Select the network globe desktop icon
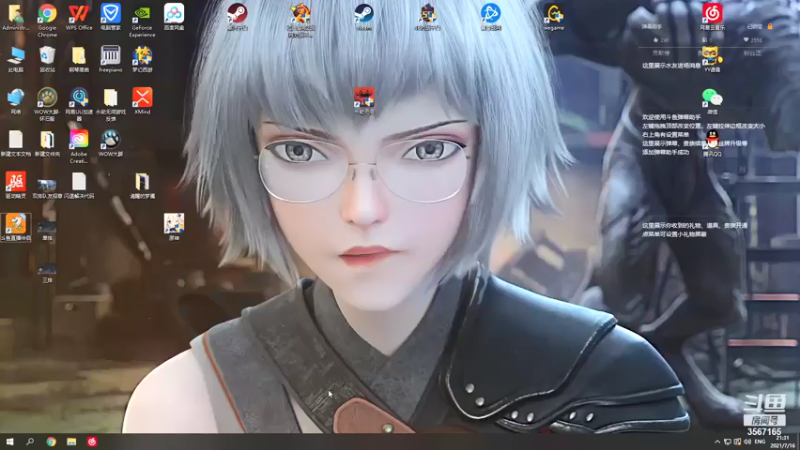 coord(15,101)
